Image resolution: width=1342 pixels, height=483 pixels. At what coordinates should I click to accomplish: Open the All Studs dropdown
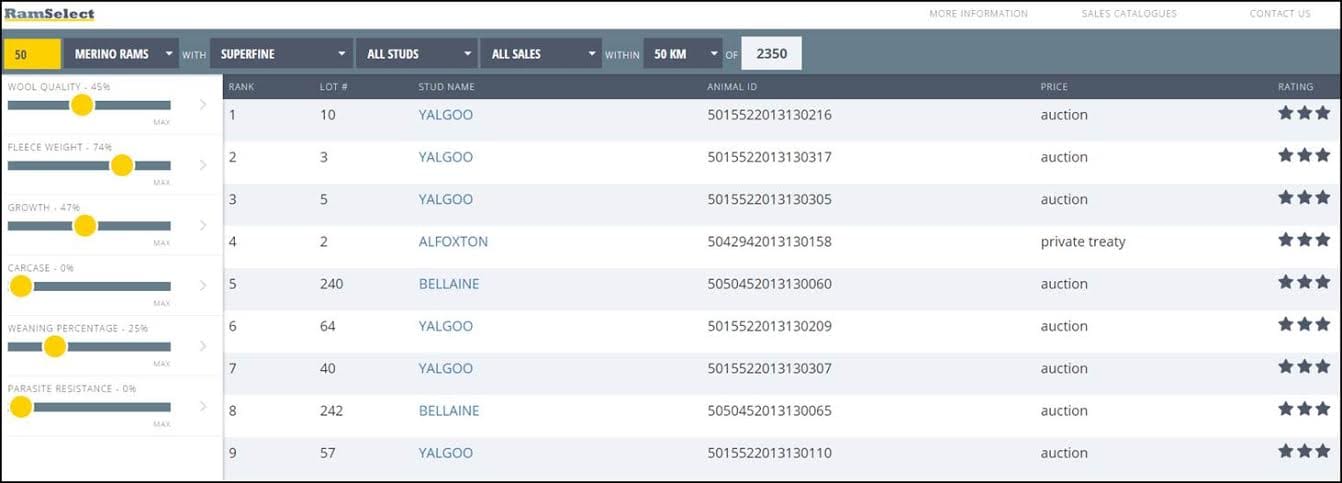tap(417, 54)
